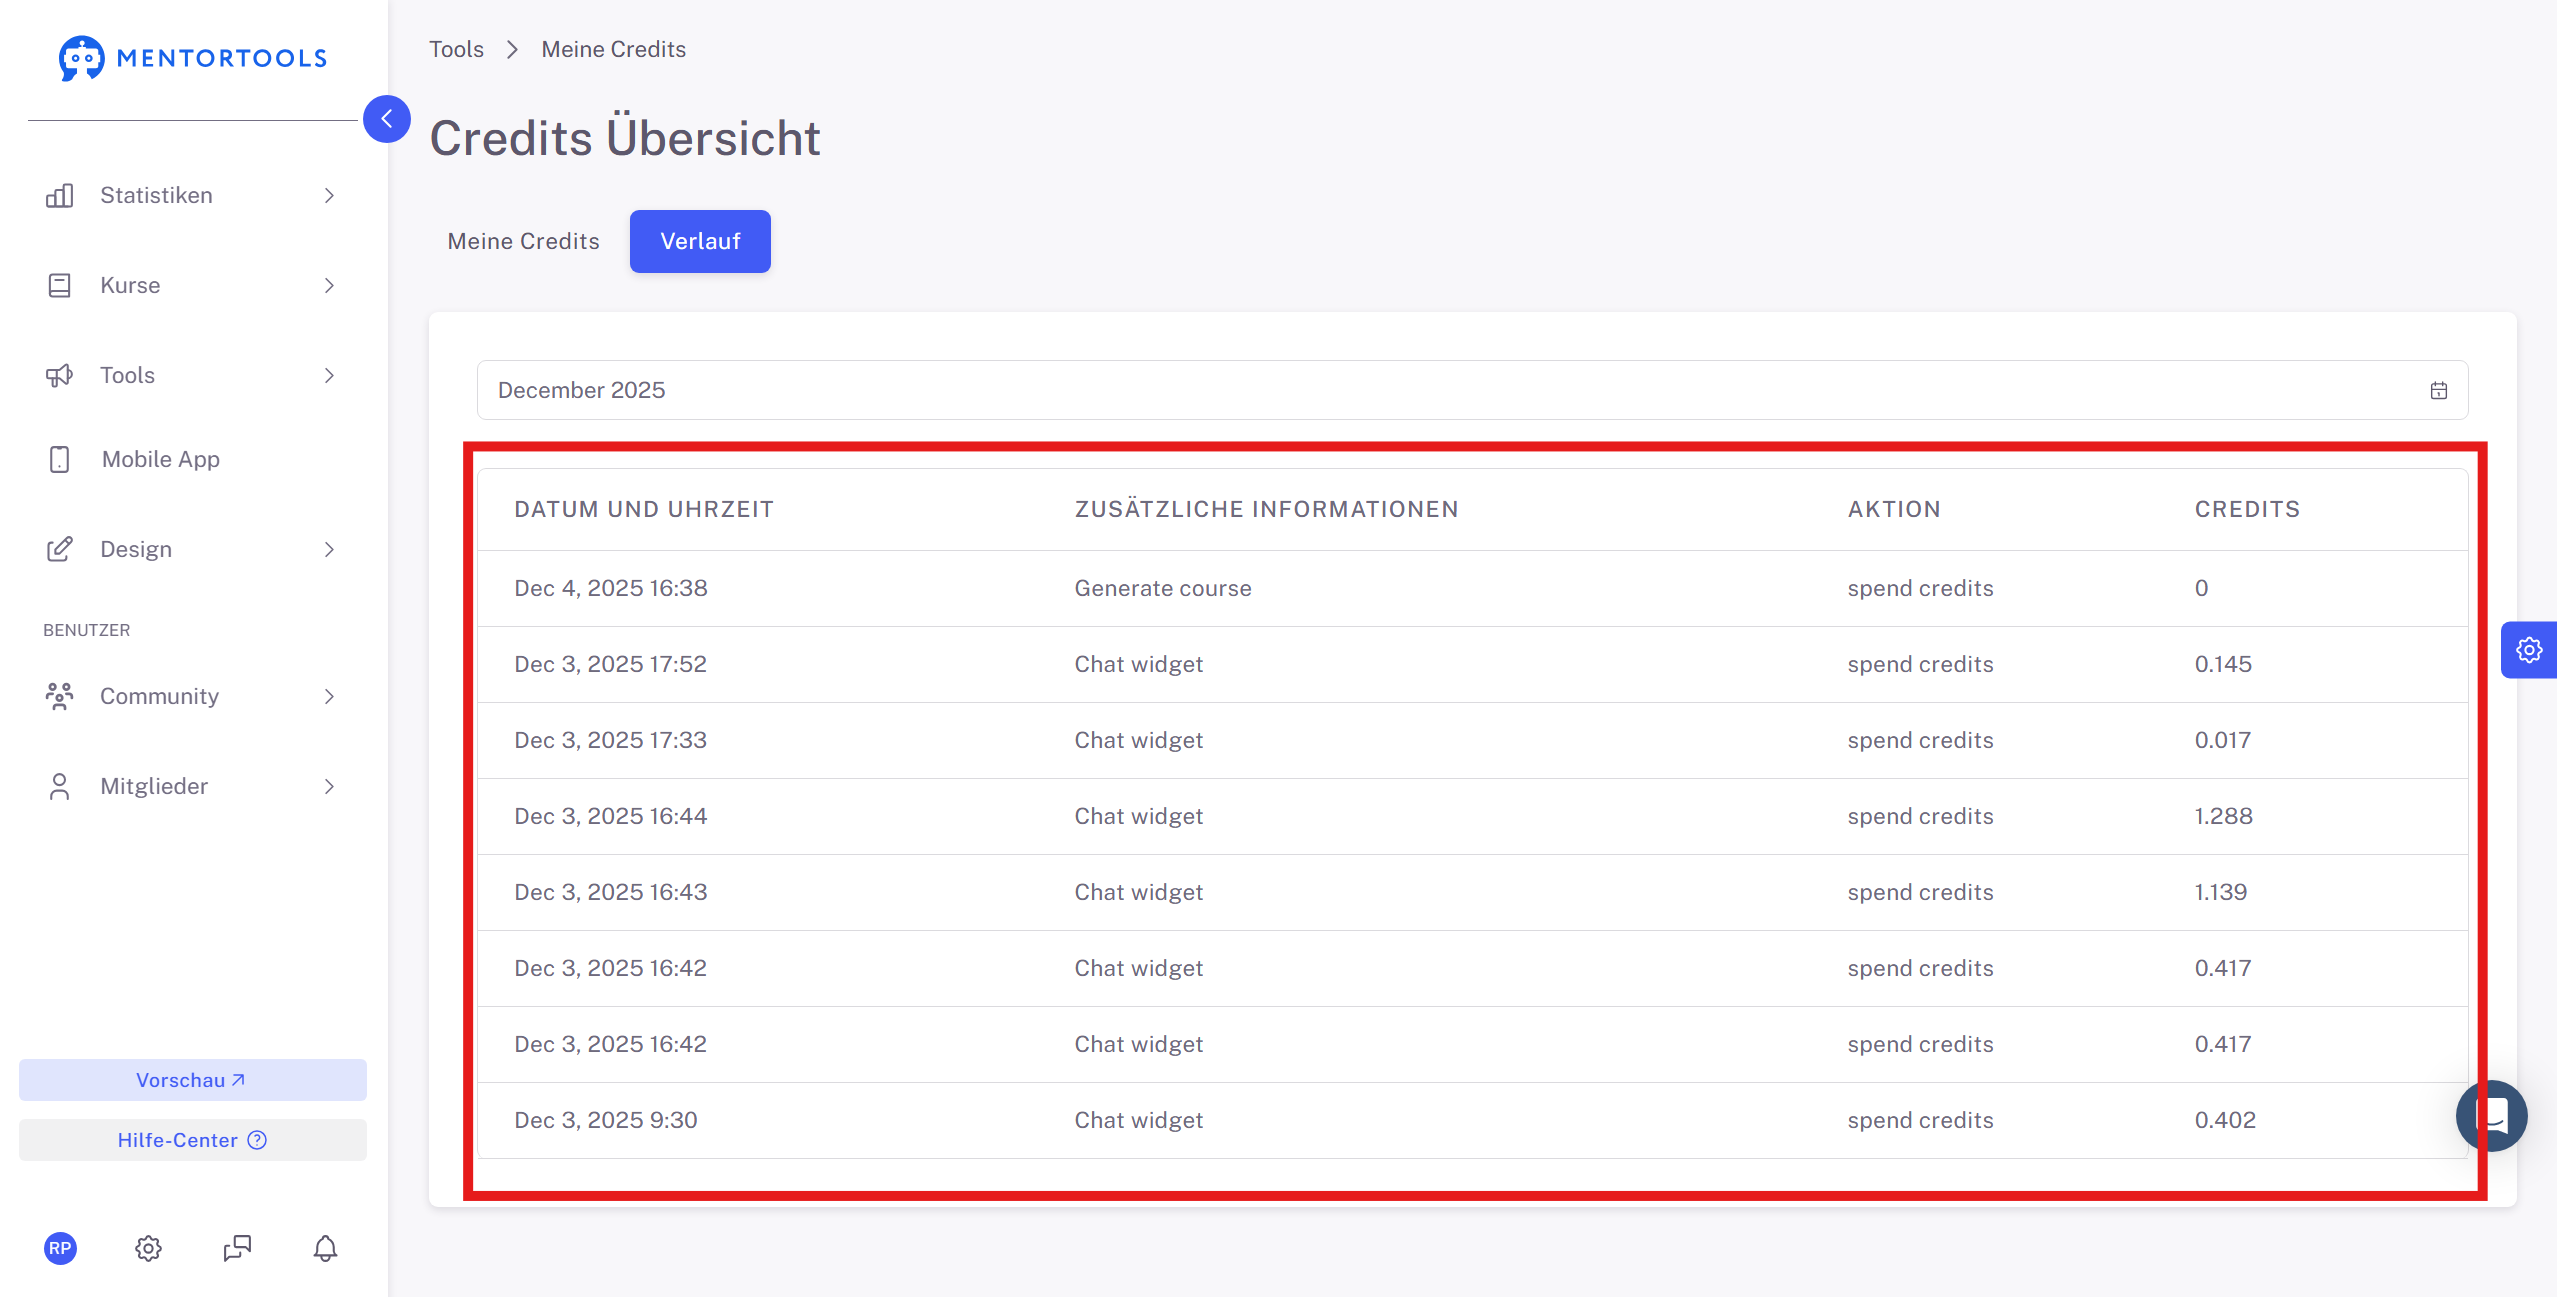Click the Aktion column header
The height and width of the screenshot is (1297, 2557).
1894,509
